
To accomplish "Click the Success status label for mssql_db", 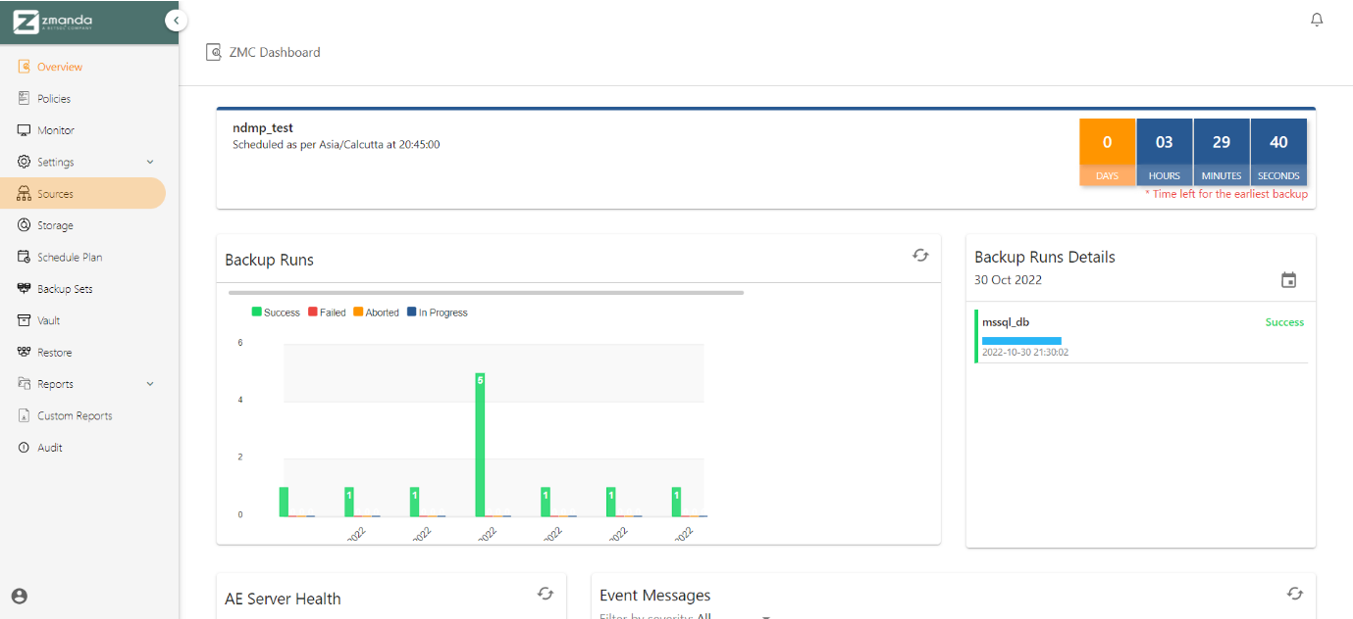I will 1285,322.
